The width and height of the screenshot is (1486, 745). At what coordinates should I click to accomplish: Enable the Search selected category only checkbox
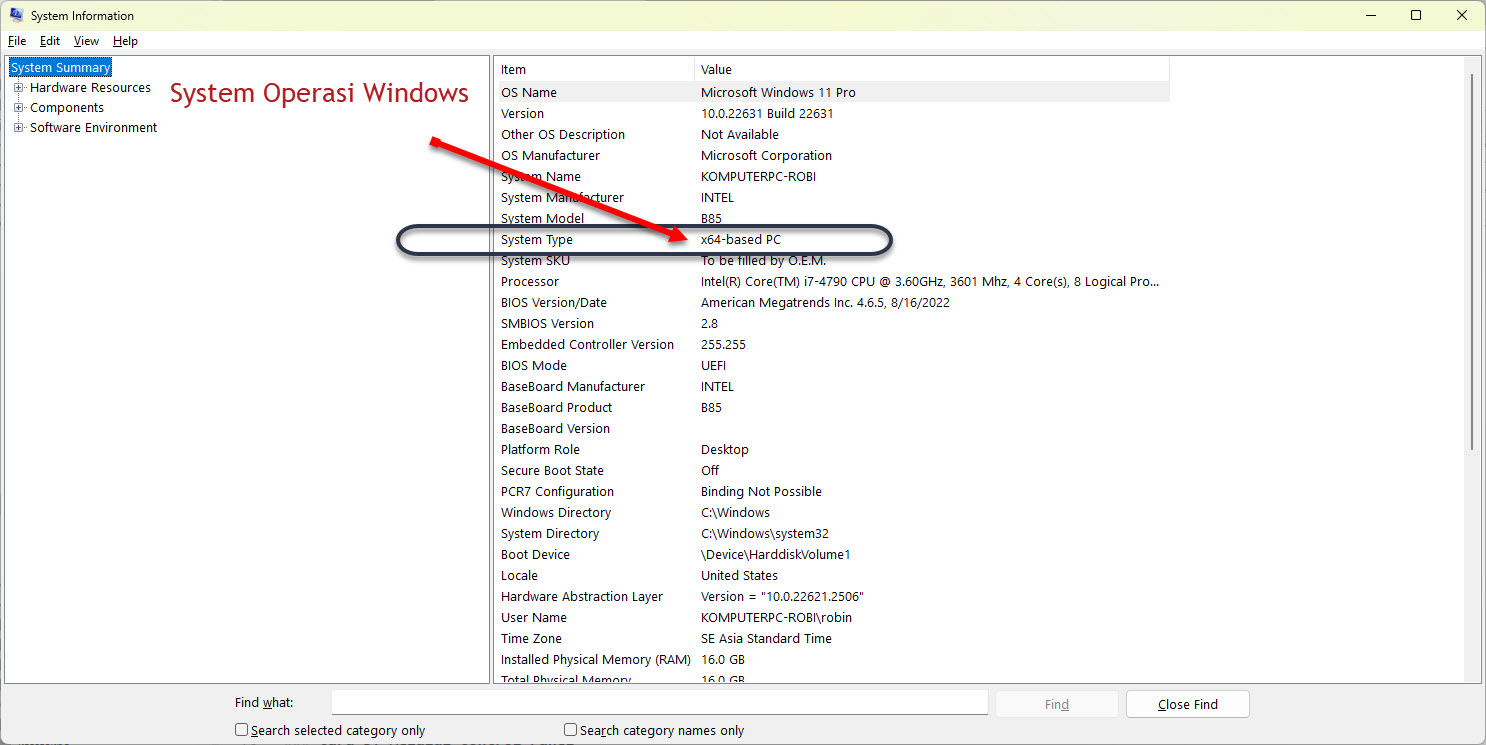point(240,730)
